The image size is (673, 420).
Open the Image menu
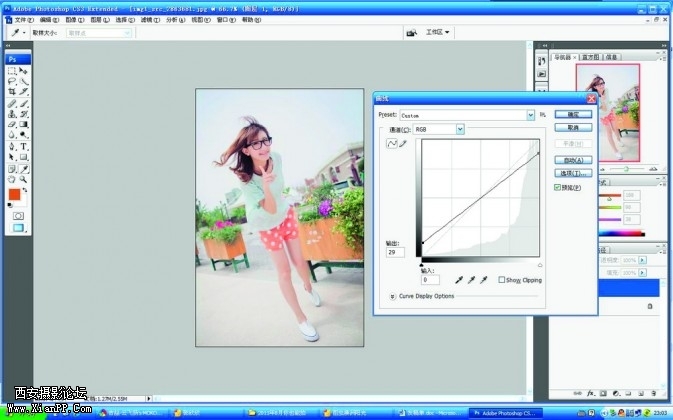click(75, 20)
